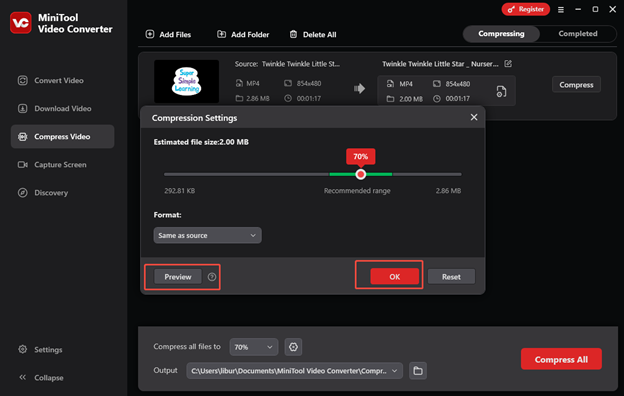Click the Compress button for the video
Screen dimensions: 624x396
(x=576, y=85)
